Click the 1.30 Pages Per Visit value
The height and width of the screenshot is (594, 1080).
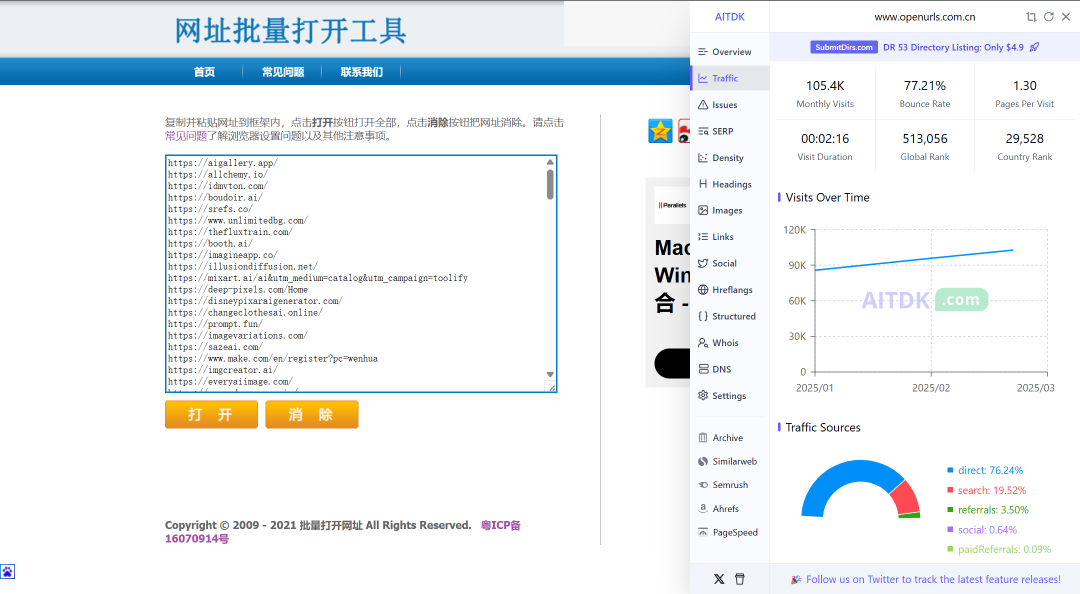coord(1025,85)
